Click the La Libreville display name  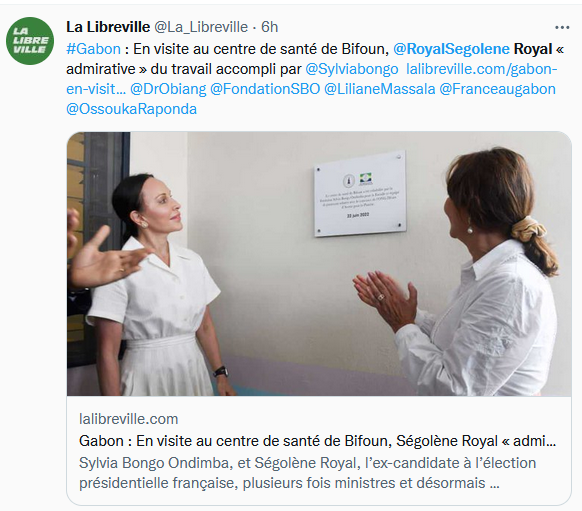coord(108,27)
